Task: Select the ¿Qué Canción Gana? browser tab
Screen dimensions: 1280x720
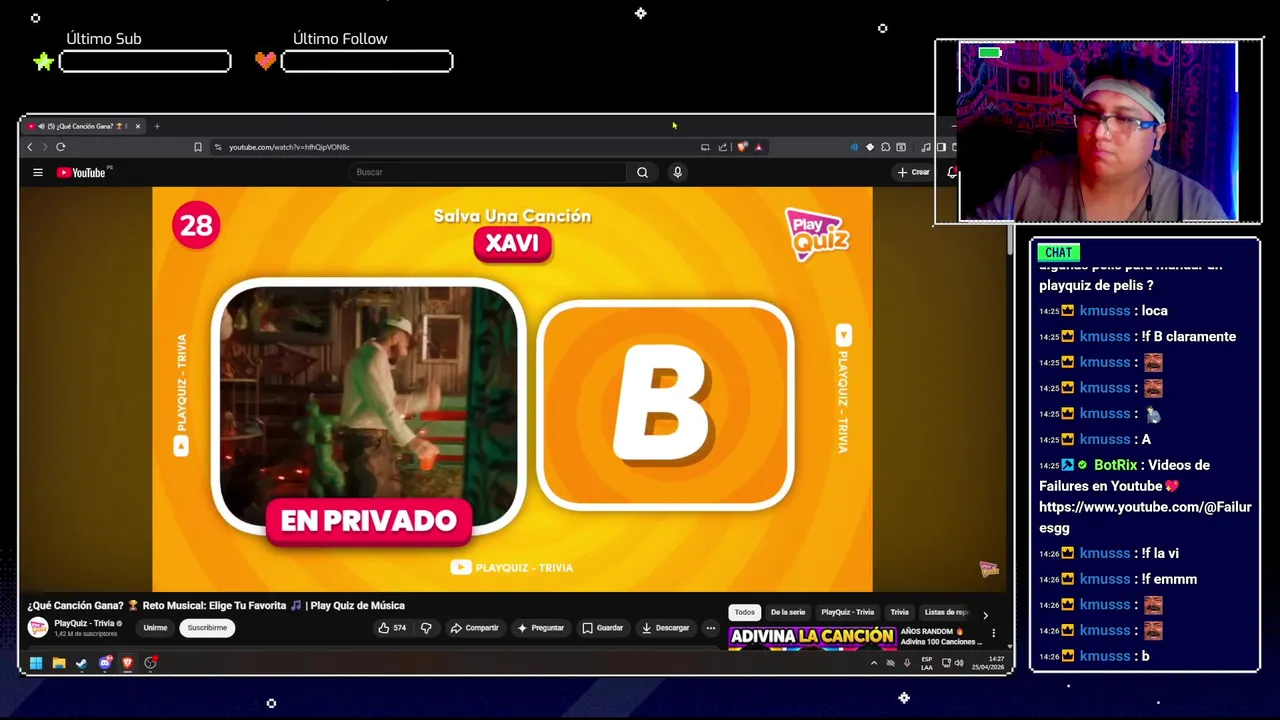Action: [x=84, y=126]
